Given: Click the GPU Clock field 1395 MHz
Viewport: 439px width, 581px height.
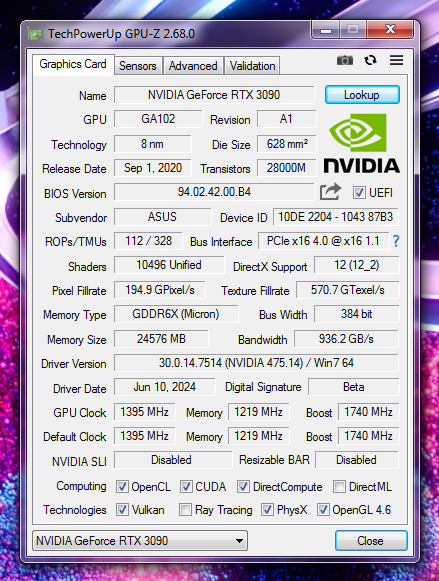Looking at the screenshot, I should (x=144, y=412).
